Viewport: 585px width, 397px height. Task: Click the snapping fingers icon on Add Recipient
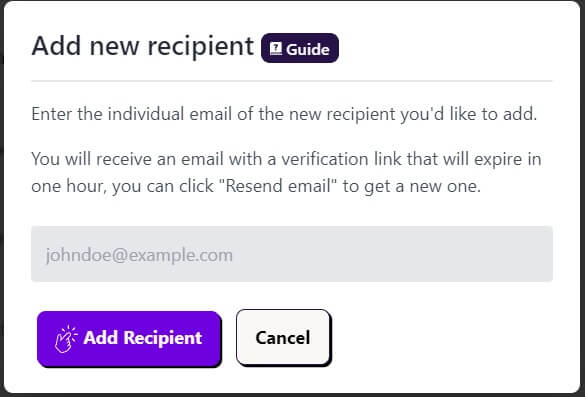pyautogui.click(x=66, y=339)
